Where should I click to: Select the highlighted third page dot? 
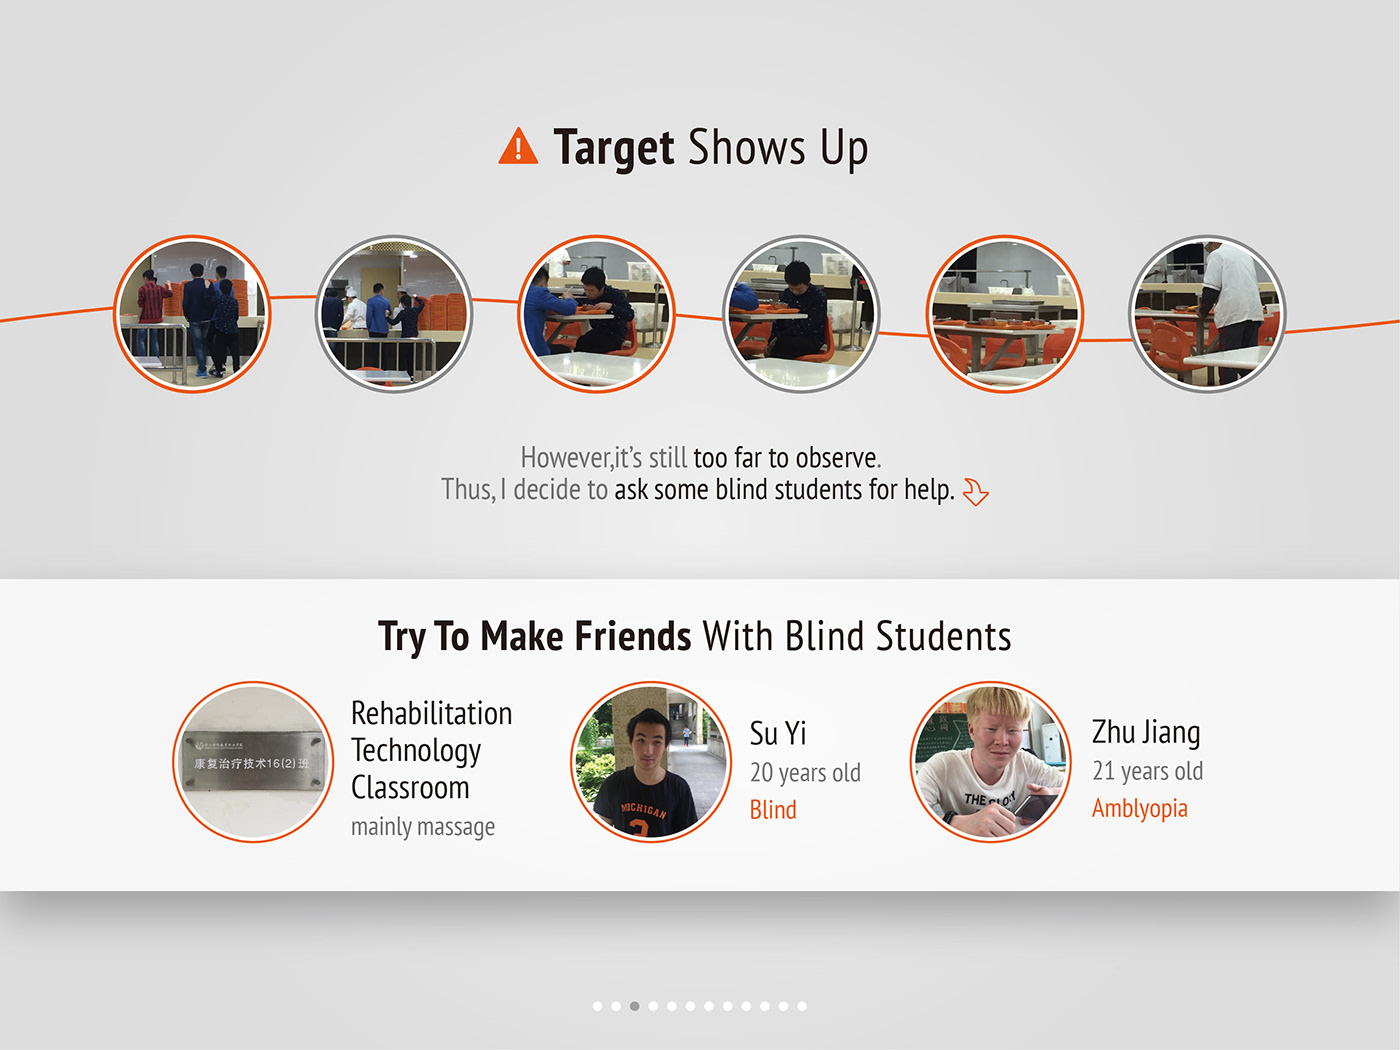(634, 1006)
